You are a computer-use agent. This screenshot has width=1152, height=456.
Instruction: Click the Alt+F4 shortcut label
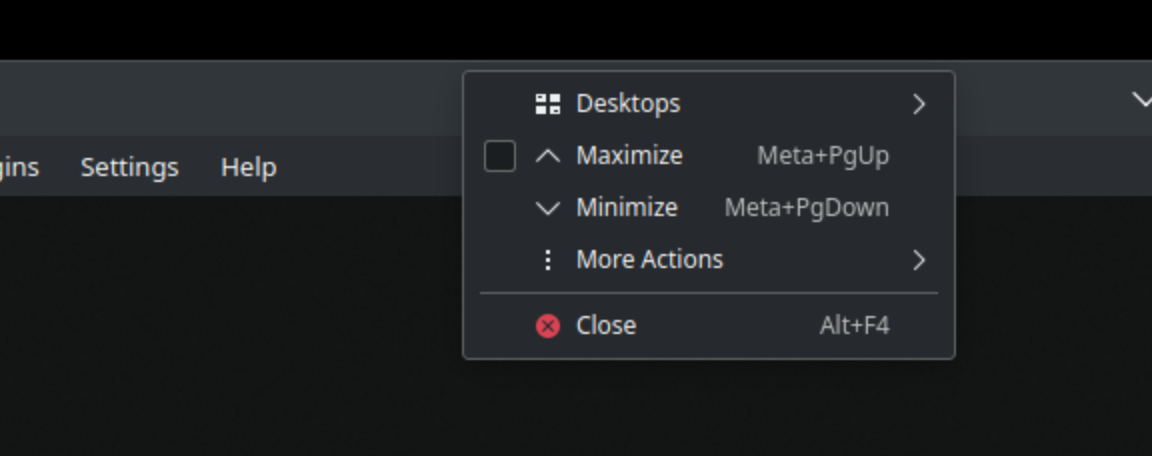pos(854,325)
